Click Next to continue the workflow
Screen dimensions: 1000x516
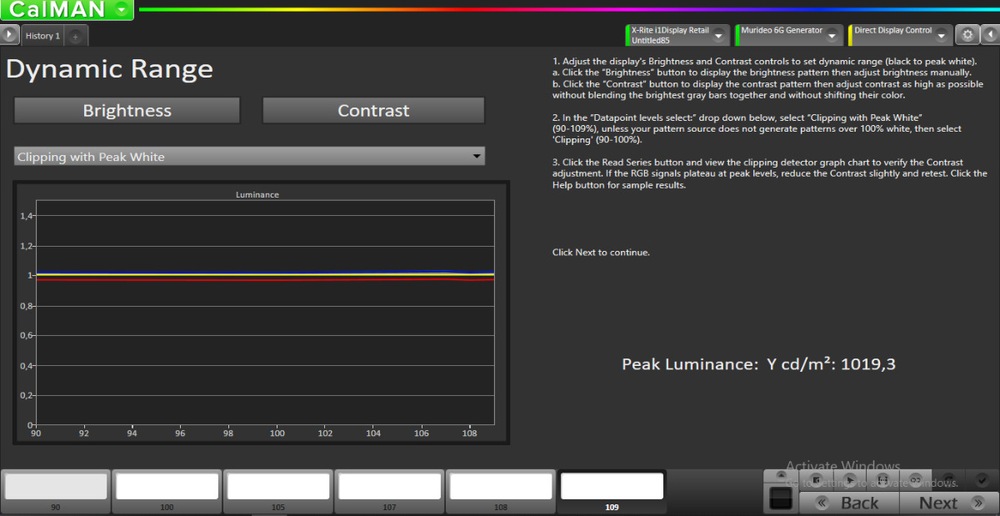click(x=946, y=503)
